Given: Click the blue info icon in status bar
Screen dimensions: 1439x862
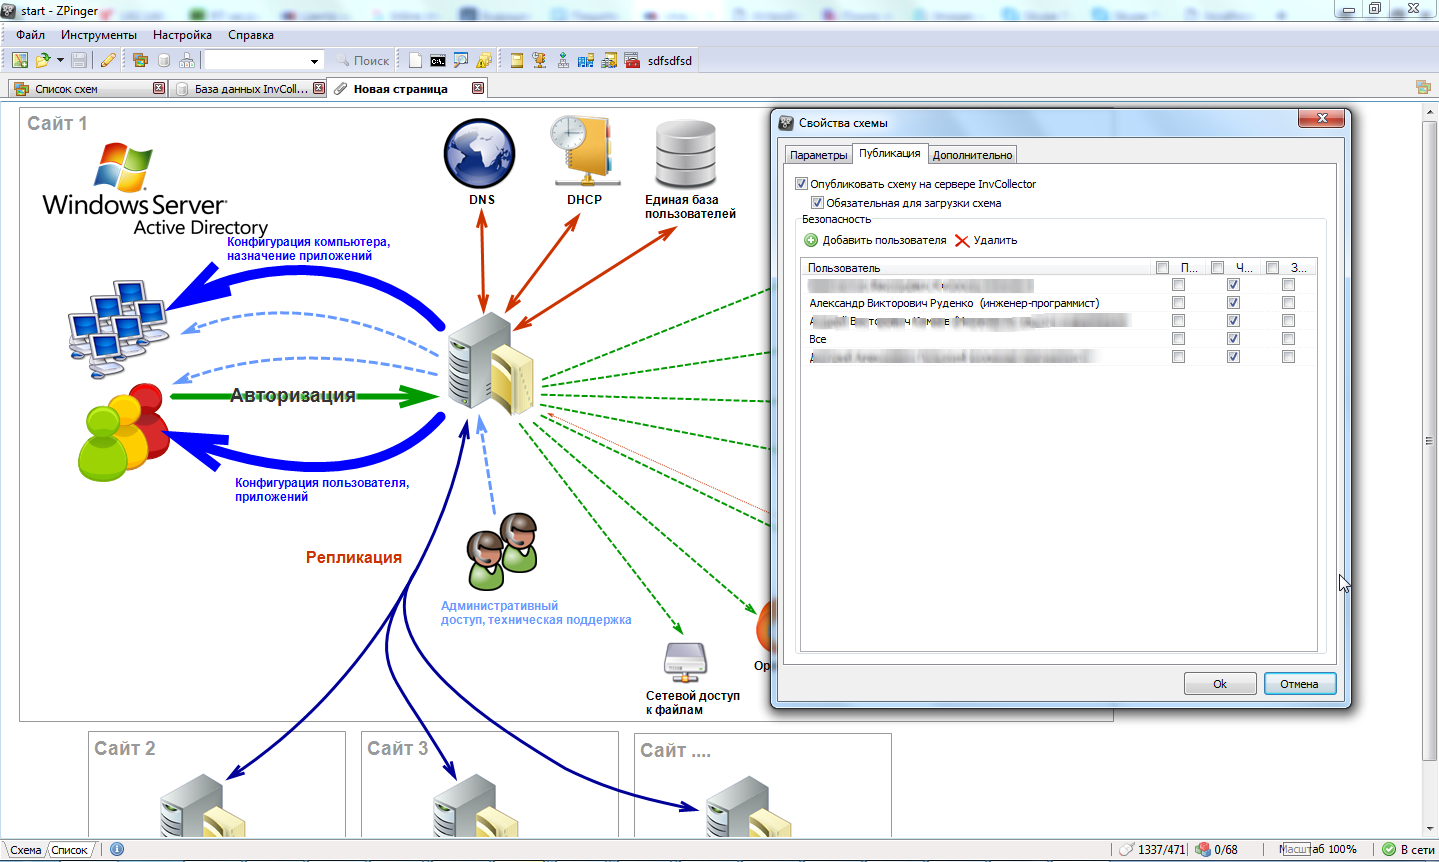Looking at the screenshot, I should point(117,850).
